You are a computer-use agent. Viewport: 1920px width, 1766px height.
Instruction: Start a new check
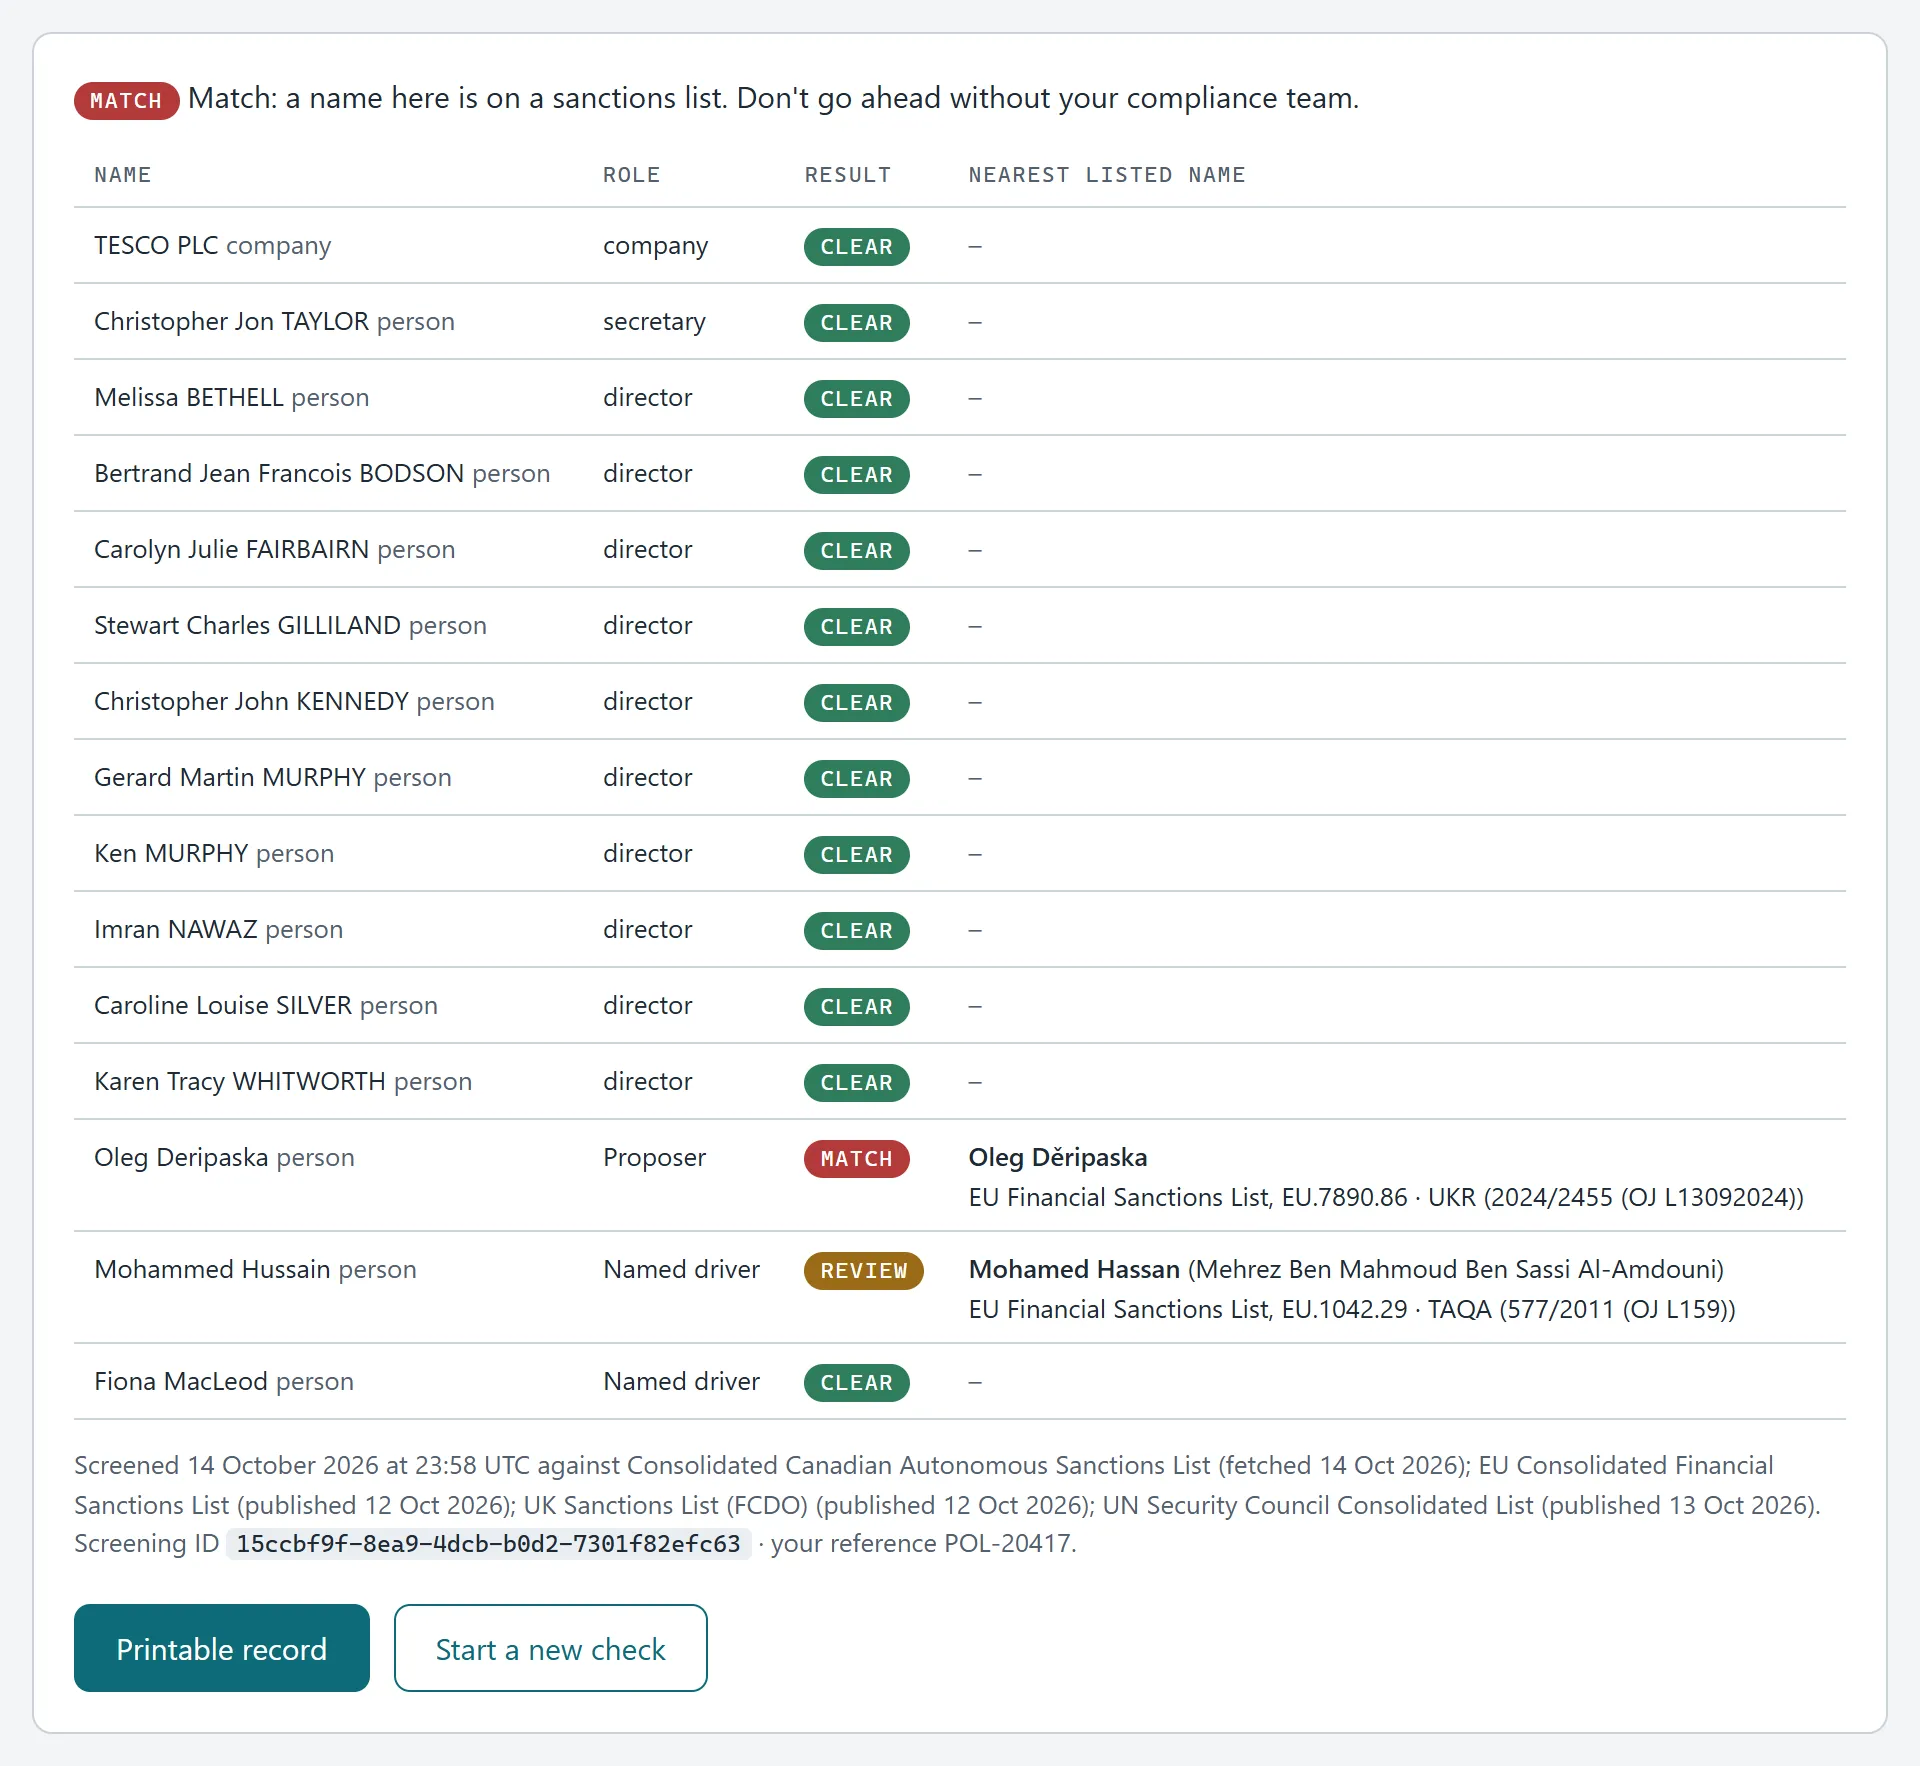tap(550, 1648)
